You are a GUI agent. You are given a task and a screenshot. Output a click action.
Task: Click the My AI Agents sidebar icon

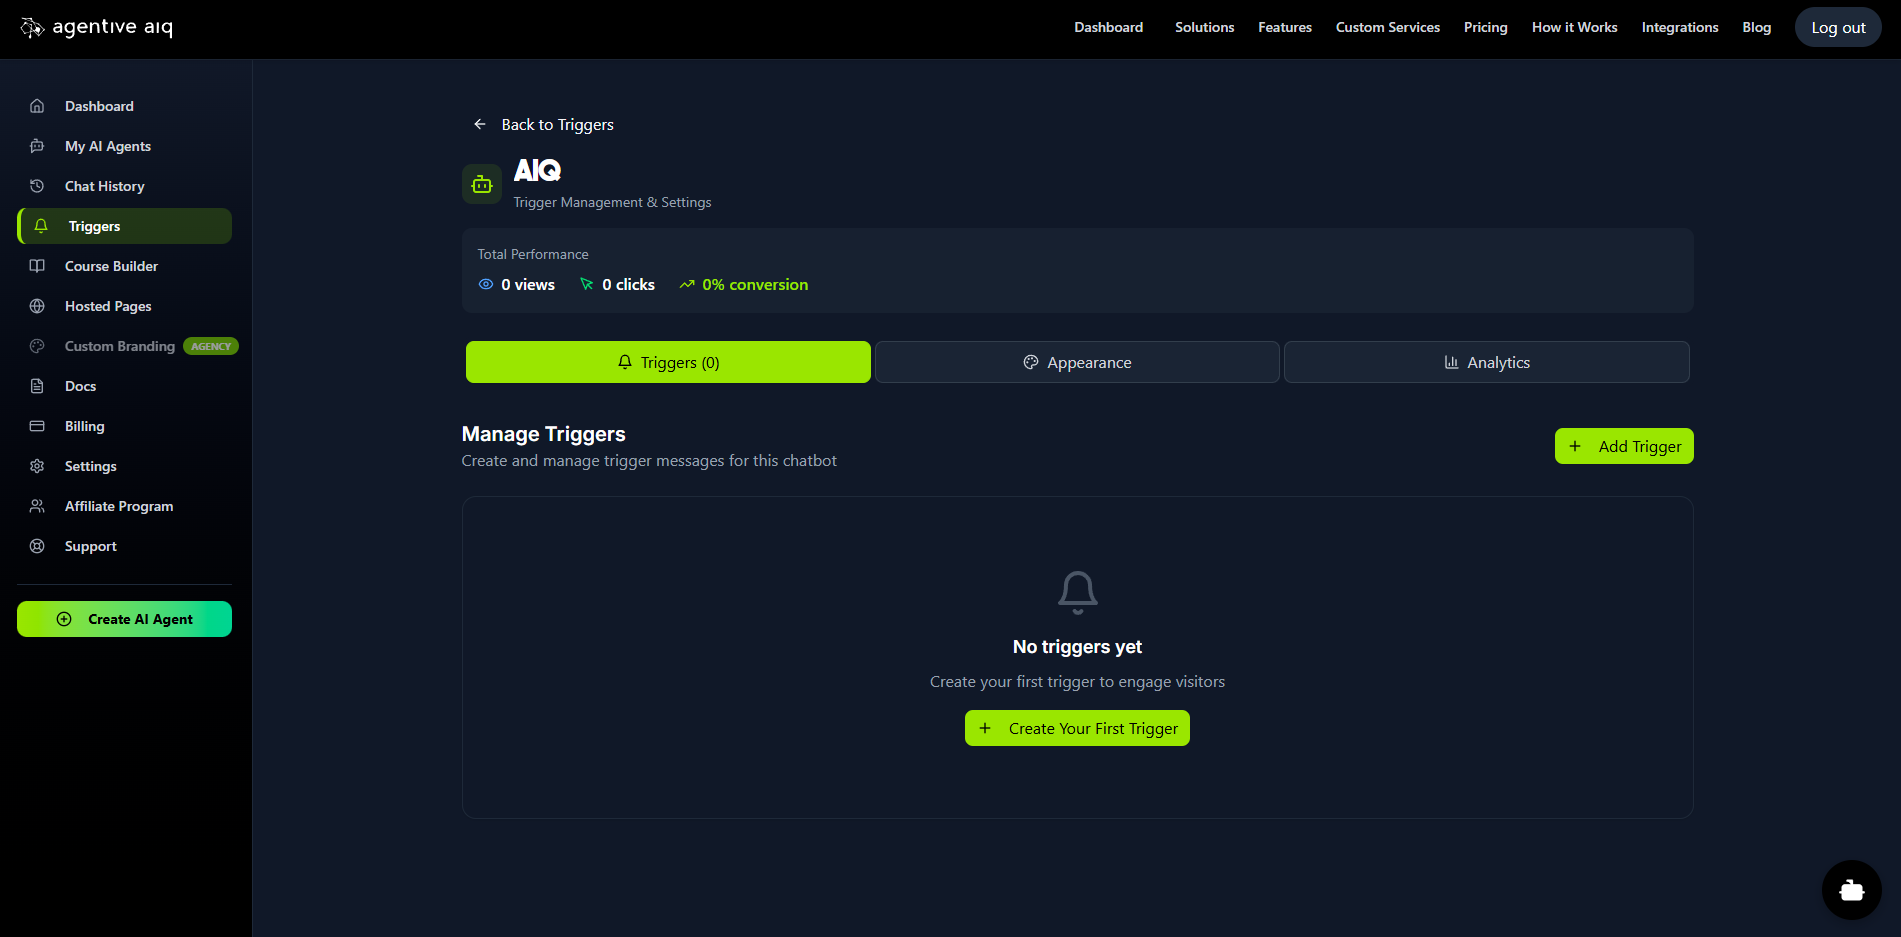(37, 146)
